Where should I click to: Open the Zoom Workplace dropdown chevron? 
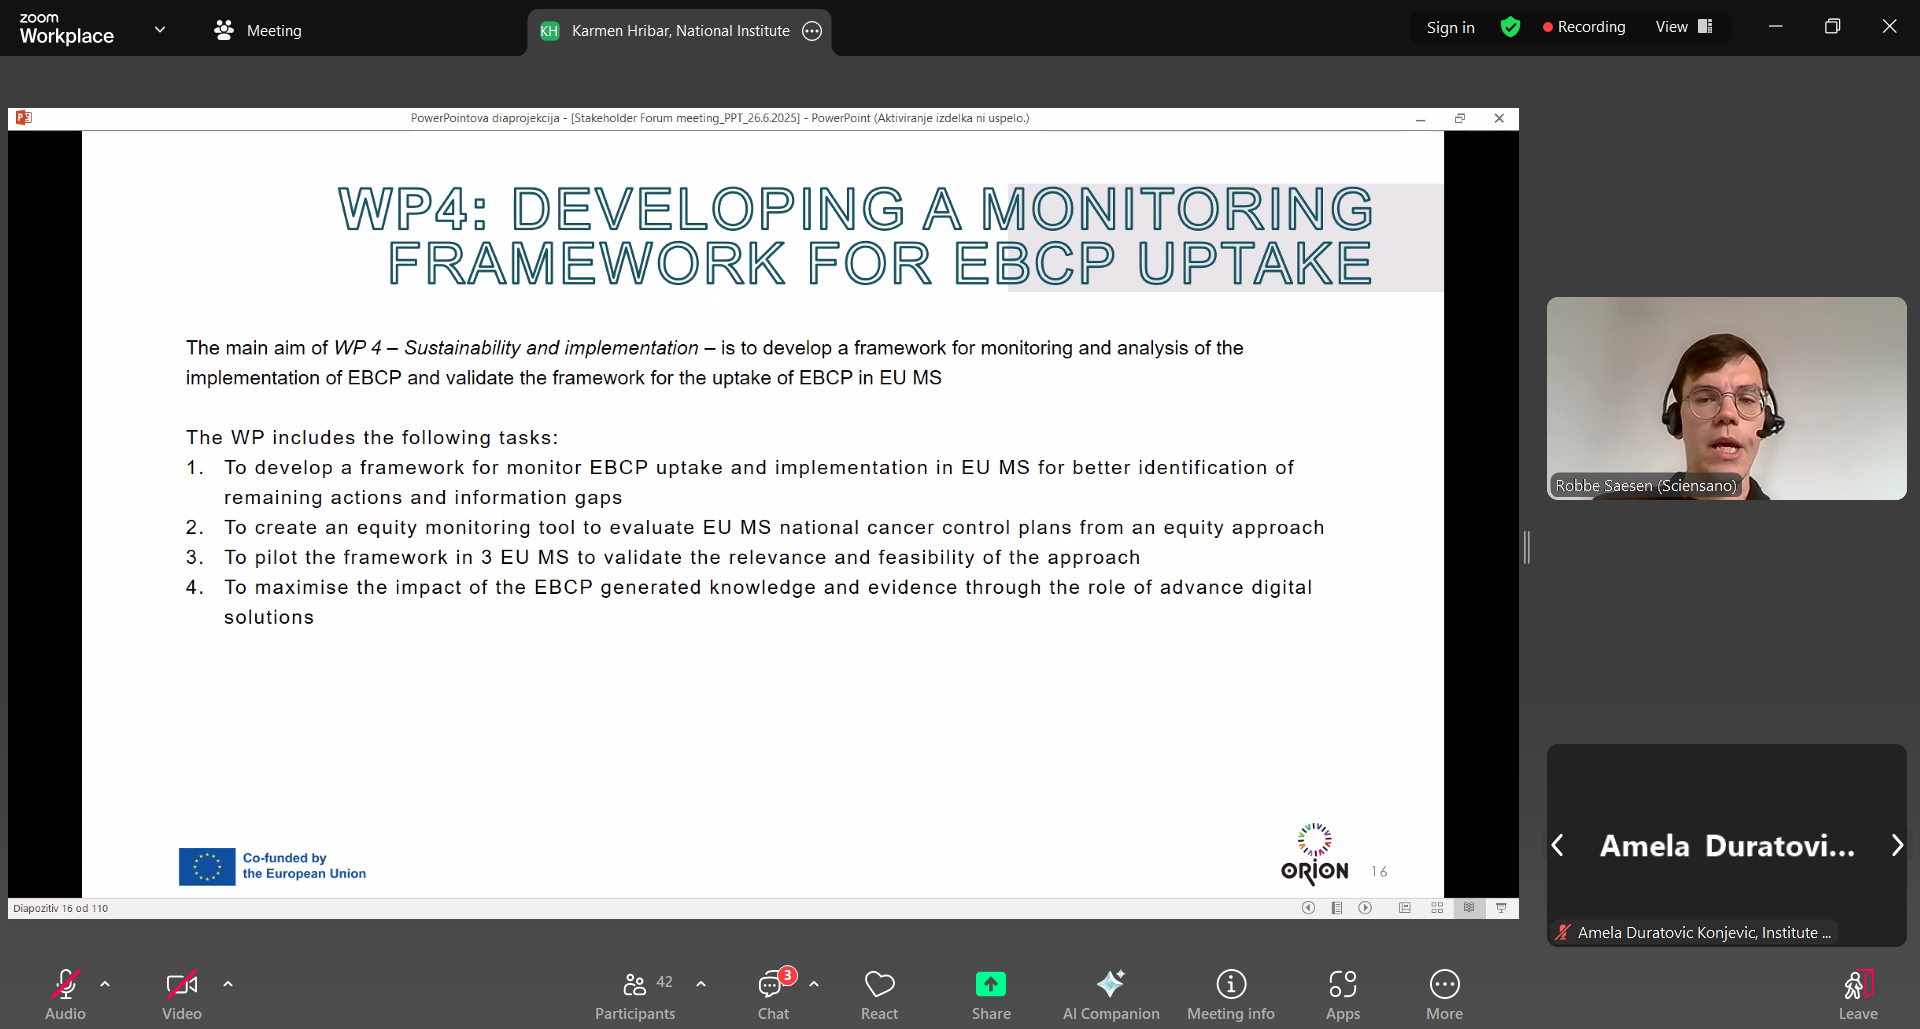[160, 29]
